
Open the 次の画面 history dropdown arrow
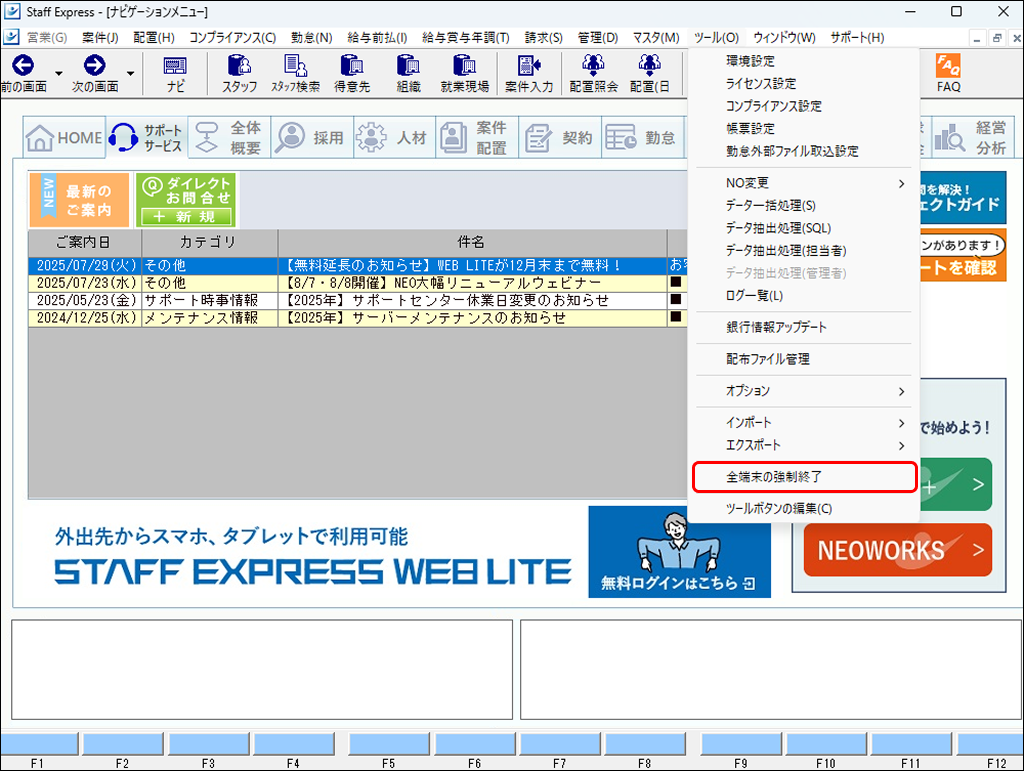tap(131, 73)
